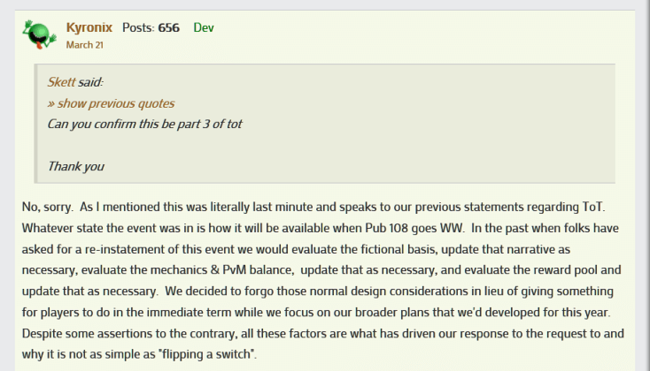Open Kyronix's green alien avatar

tap(39, 34)
